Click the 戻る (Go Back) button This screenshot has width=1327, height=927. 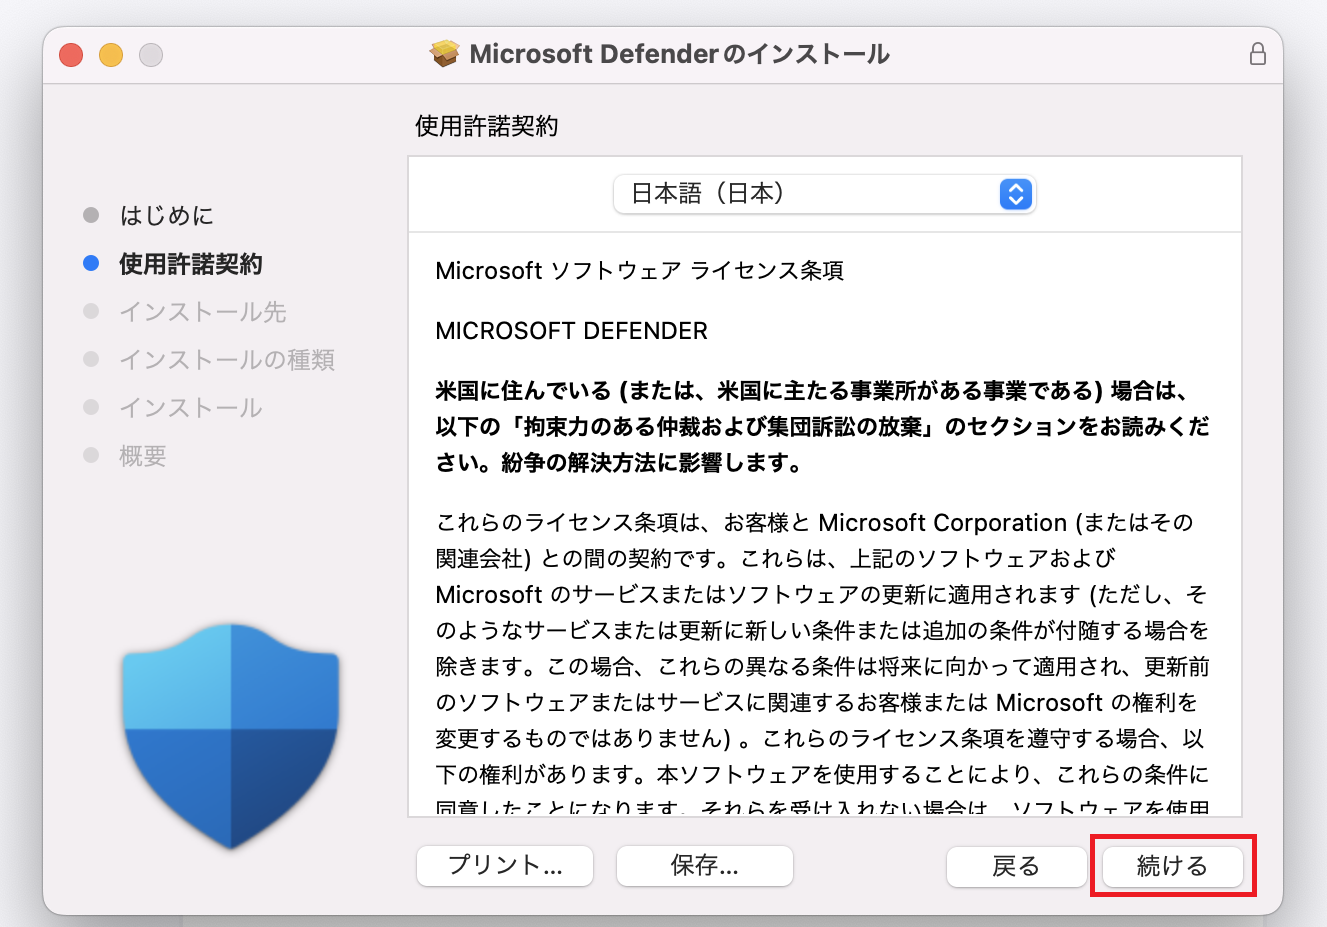1016,866
